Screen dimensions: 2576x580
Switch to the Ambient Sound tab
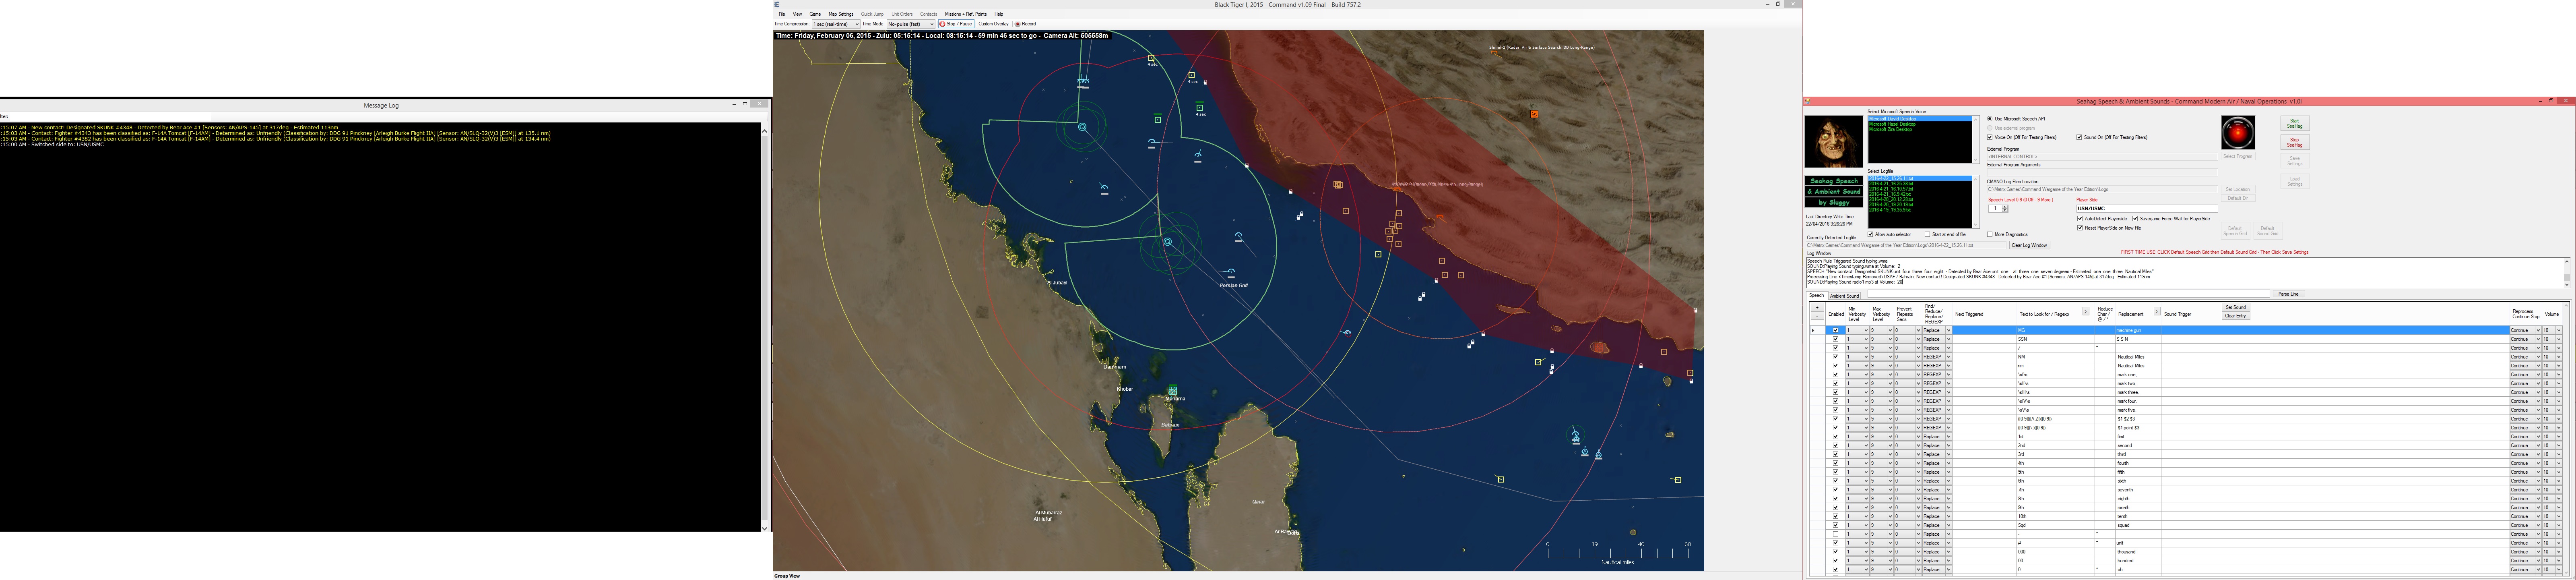coord(1845,296)
